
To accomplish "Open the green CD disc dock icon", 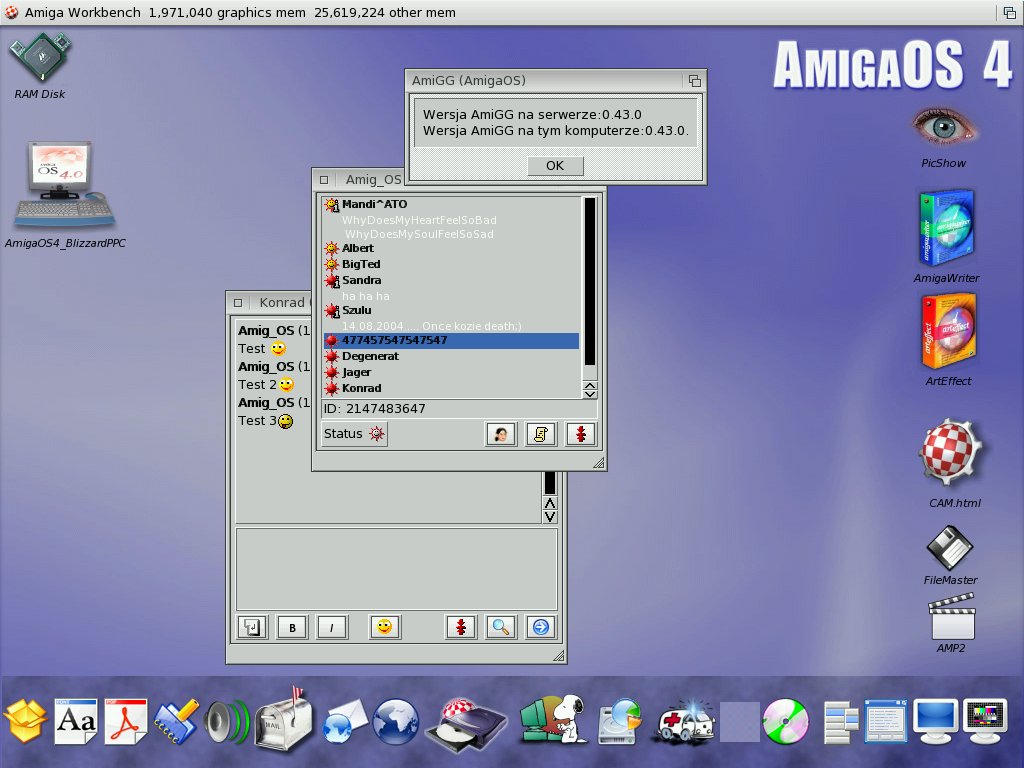I will click(786, 722).
